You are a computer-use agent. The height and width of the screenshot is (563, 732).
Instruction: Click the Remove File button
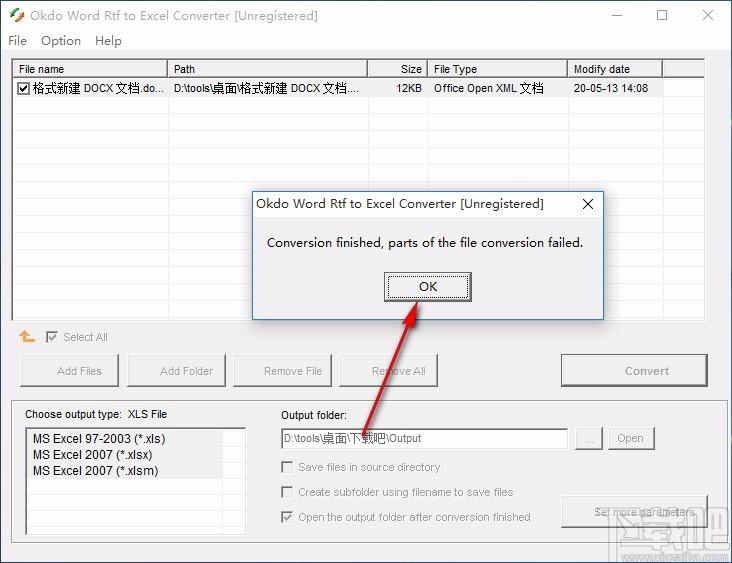282,371
